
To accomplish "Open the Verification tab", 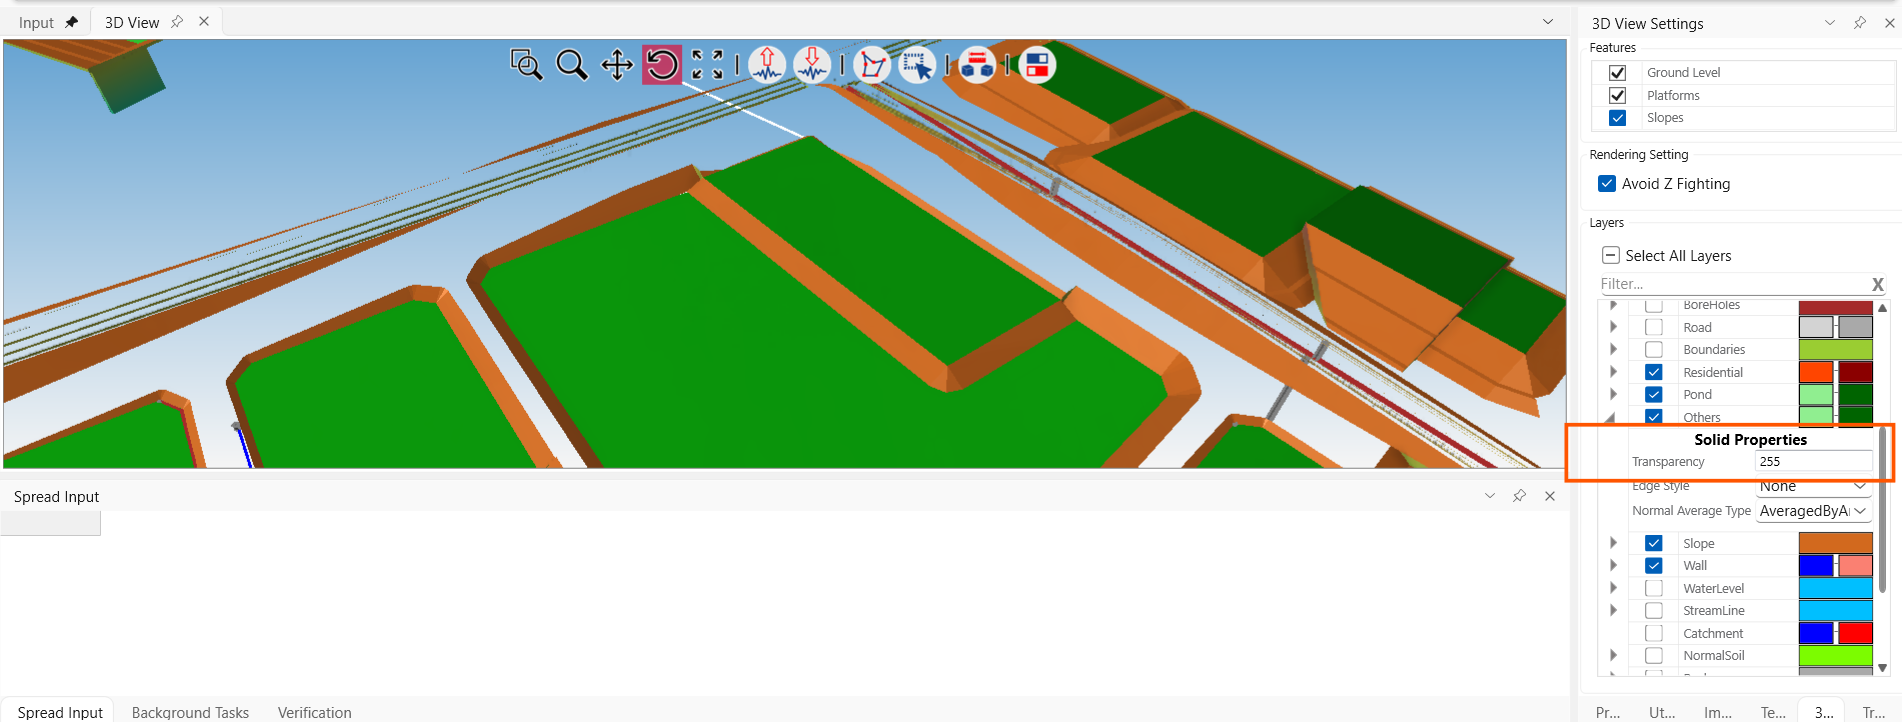I will 314,712.
